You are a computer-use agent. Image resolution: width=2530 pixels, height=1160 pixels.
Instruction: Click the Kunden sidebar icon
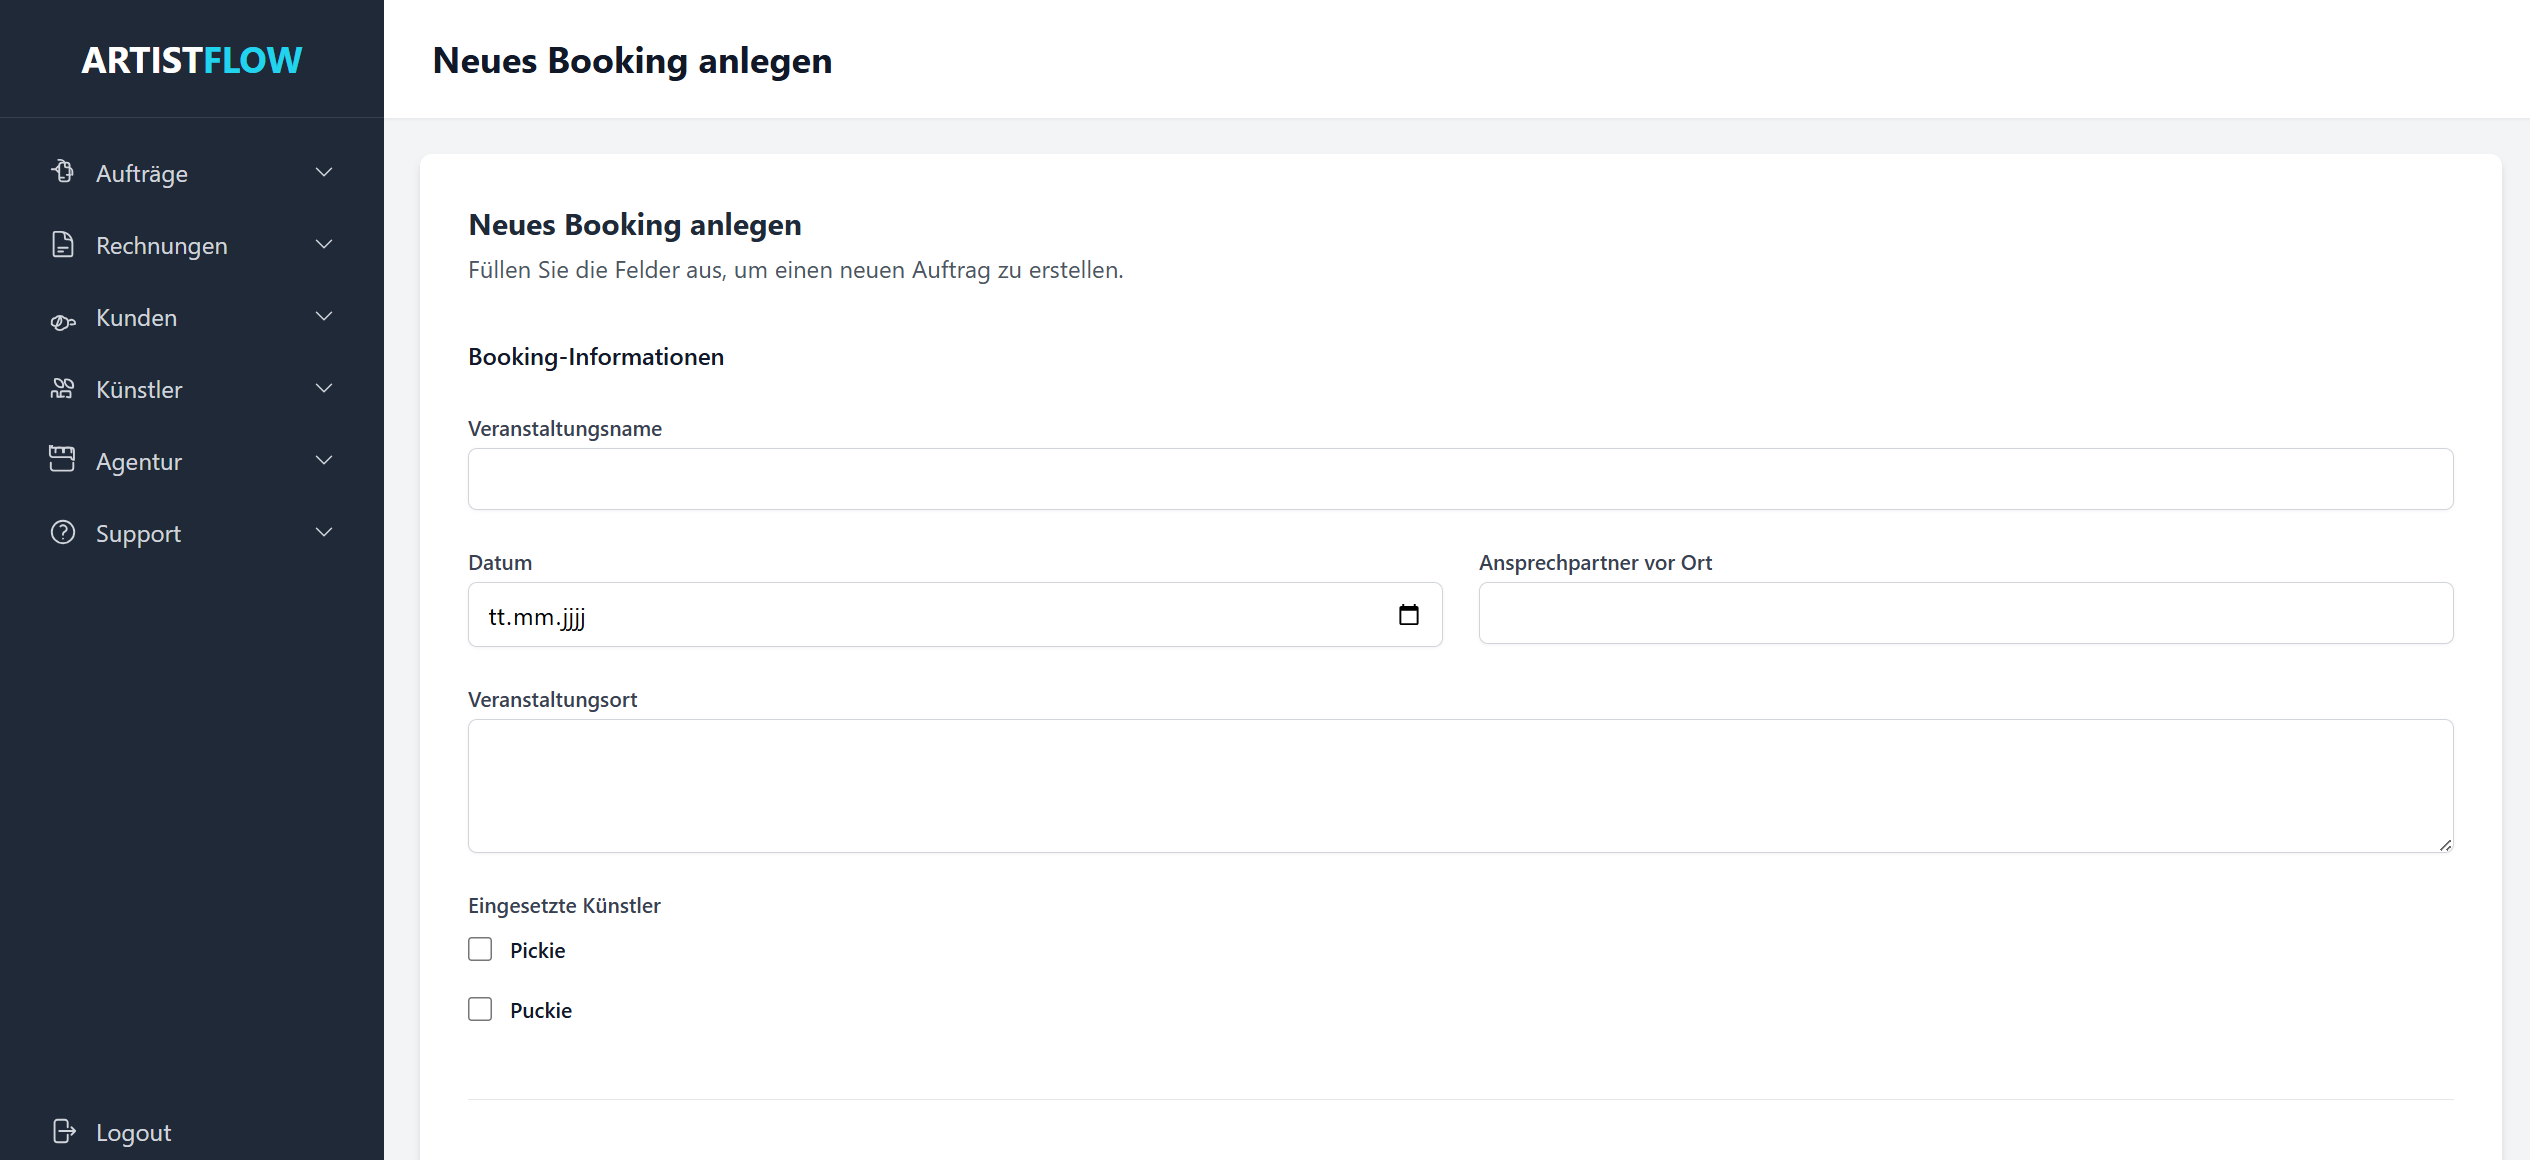click(63, 320)
